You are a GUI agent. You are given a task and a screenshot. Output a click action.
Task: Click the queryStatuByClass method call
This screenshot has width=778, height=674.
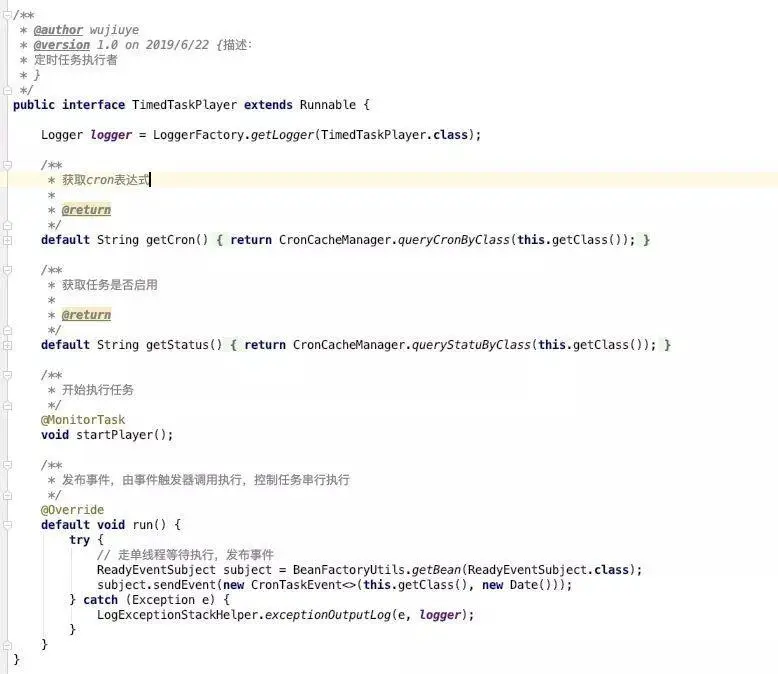click(471, 345)
